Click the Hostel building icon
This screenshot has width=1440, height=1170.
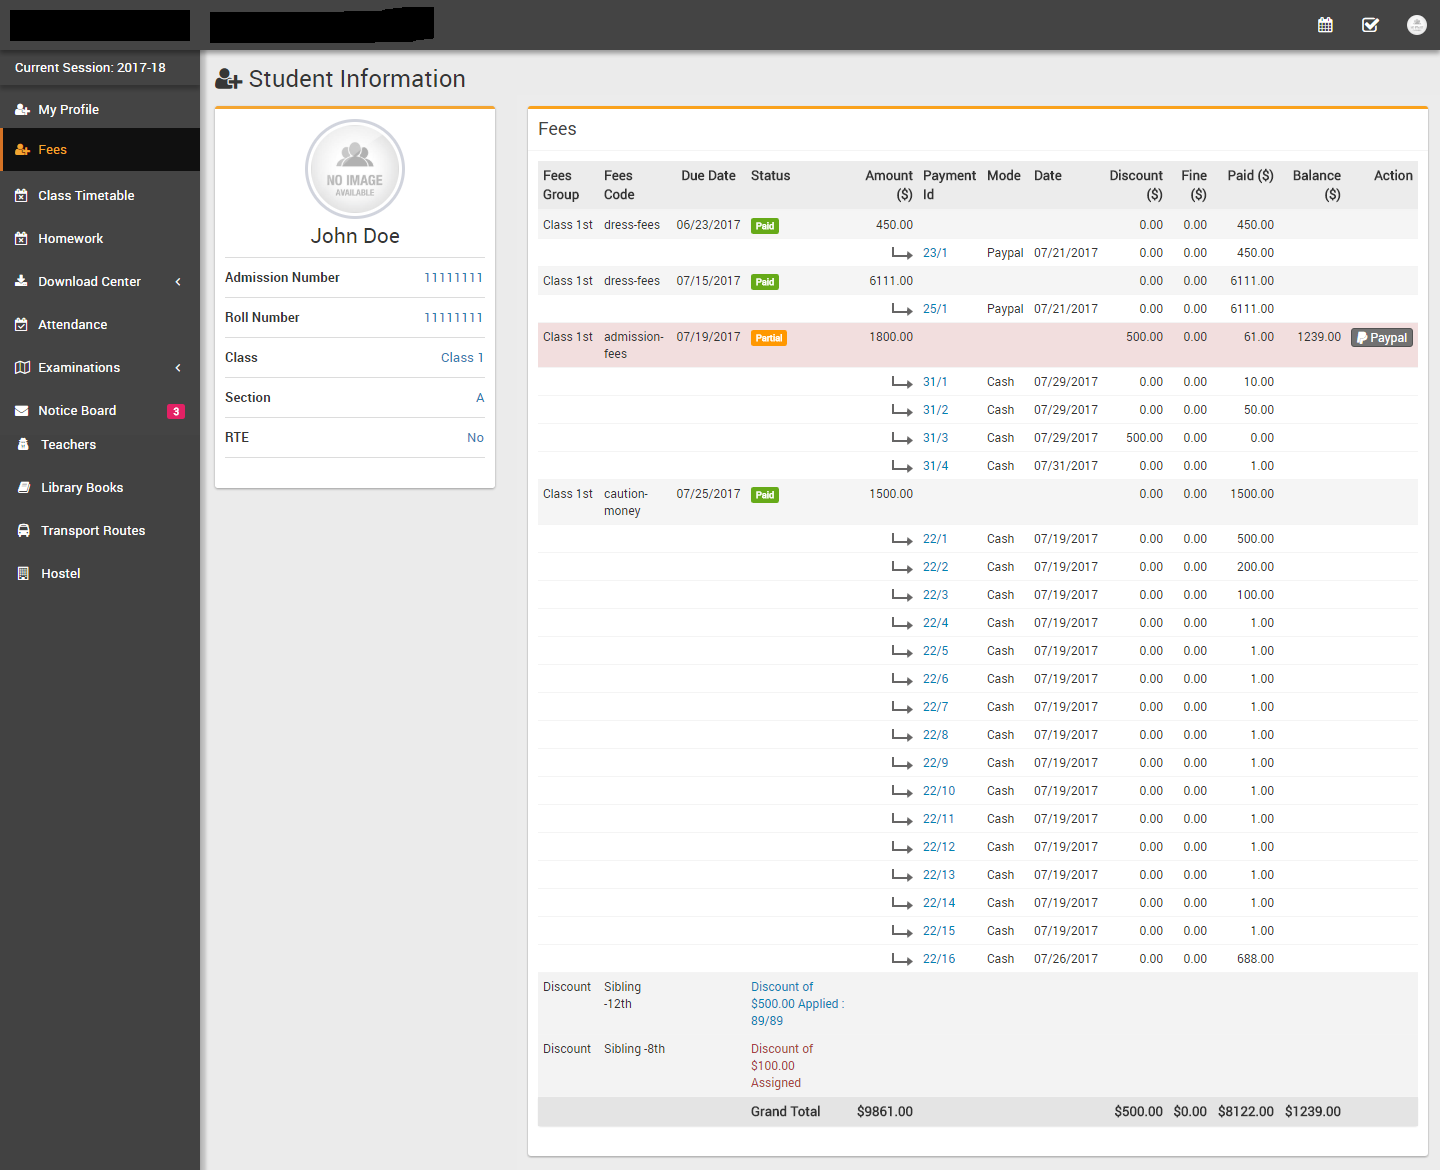pos(23,574)
